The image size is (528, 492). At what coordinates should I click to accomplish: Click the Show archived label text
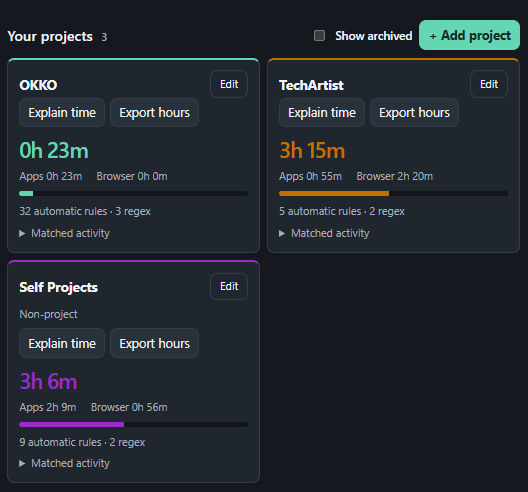click(373, 36)
